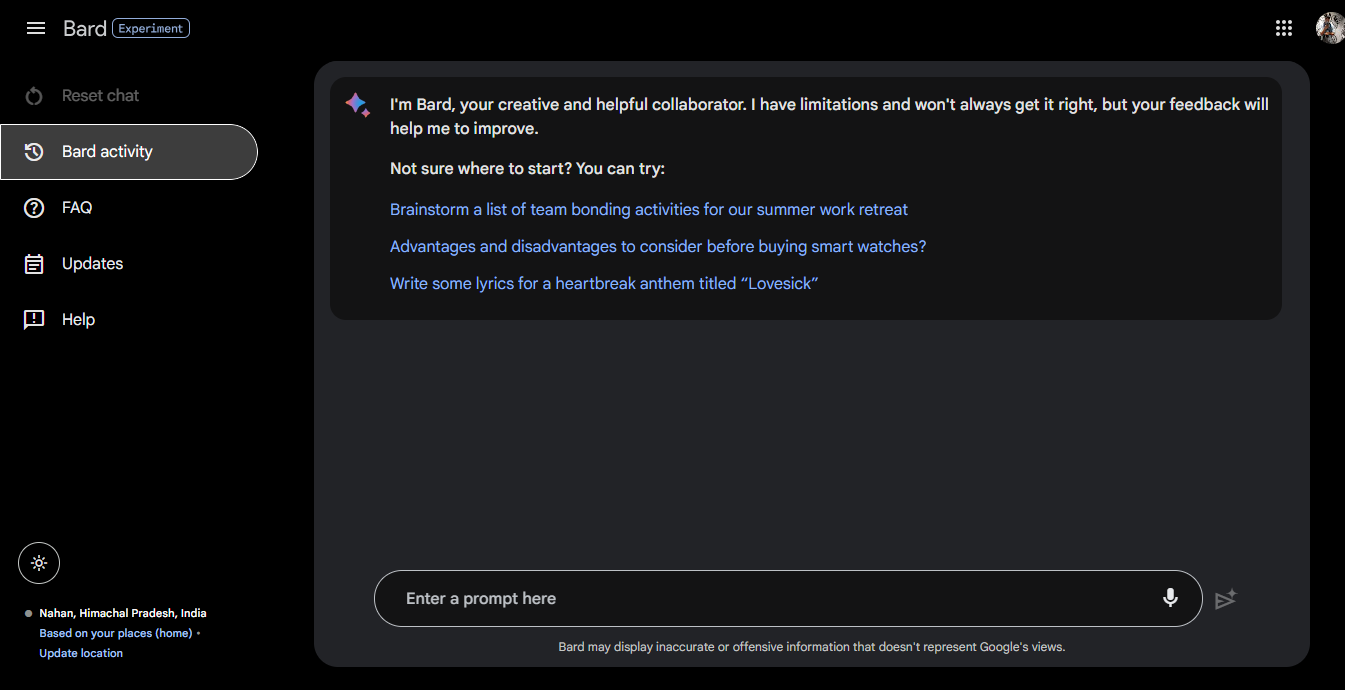Viewport: 1345px width, 690px height.
Task: Open the Google account profile avatar
Action: [x=1329, y=28]
